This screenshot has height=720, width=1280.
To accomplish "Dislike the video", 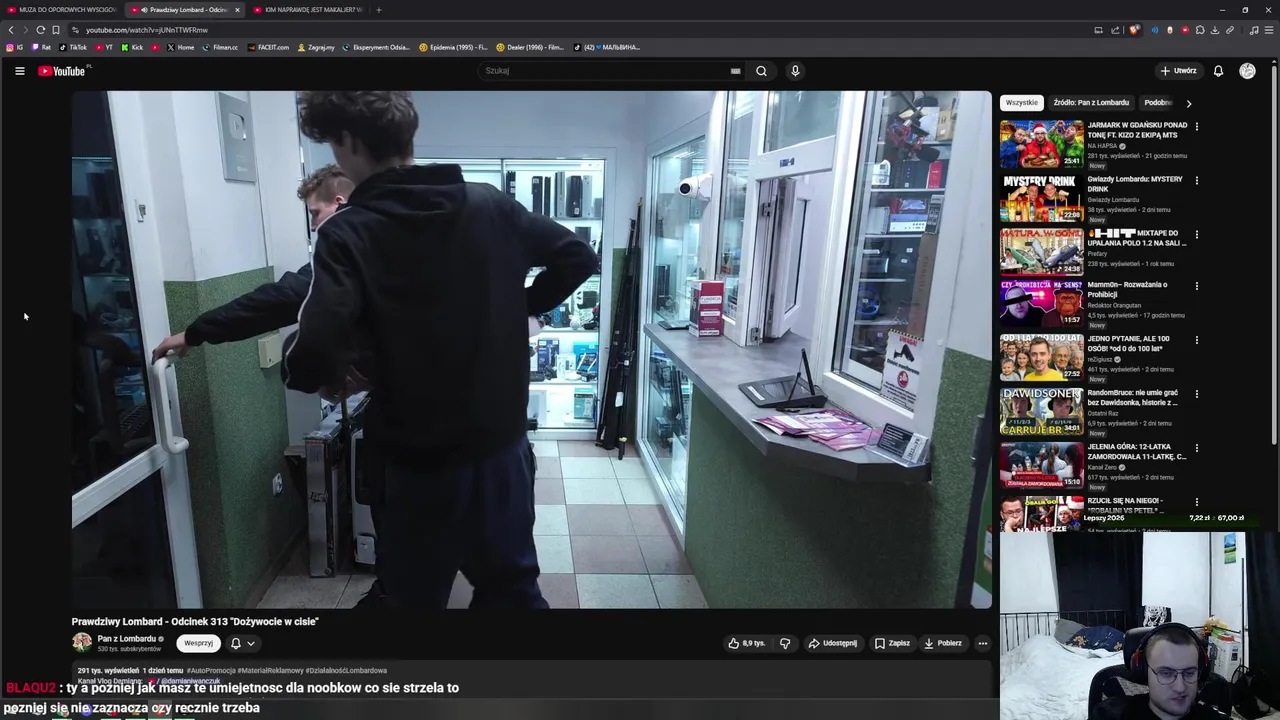I will tap(785, 643).
